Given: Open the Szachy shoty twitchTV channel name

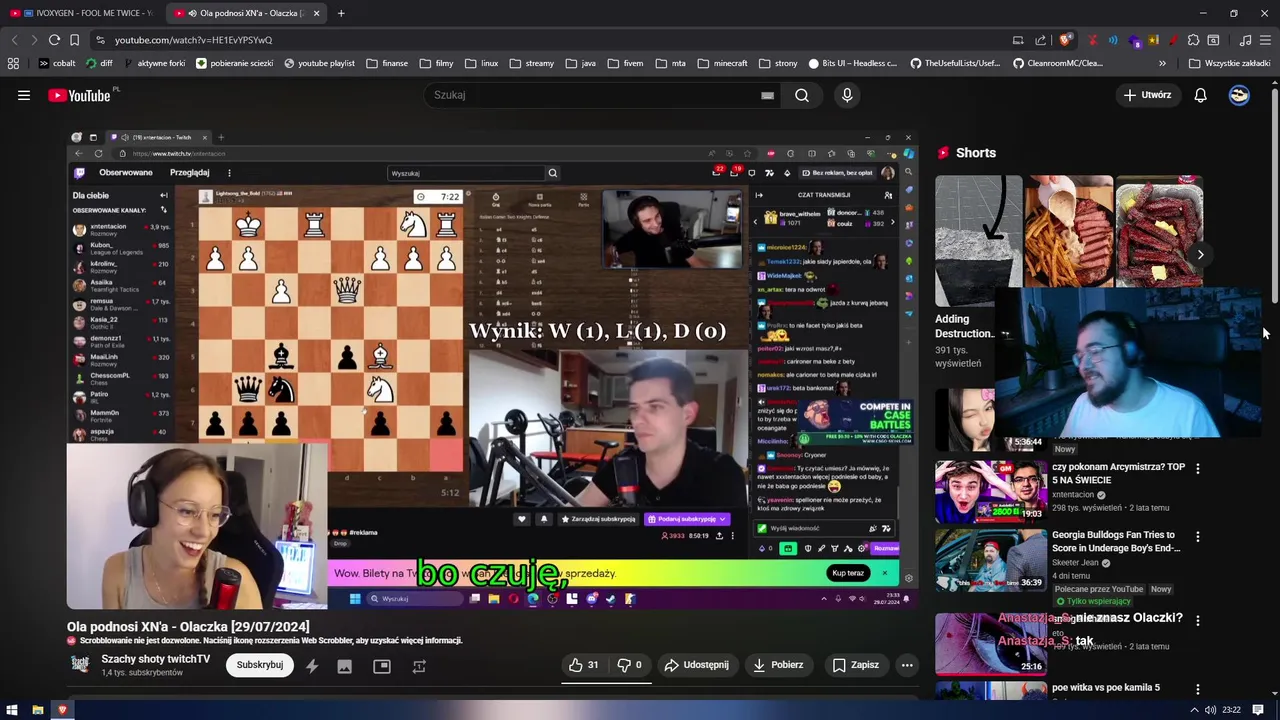Looking at the screenshot, I should click(155, 659).
